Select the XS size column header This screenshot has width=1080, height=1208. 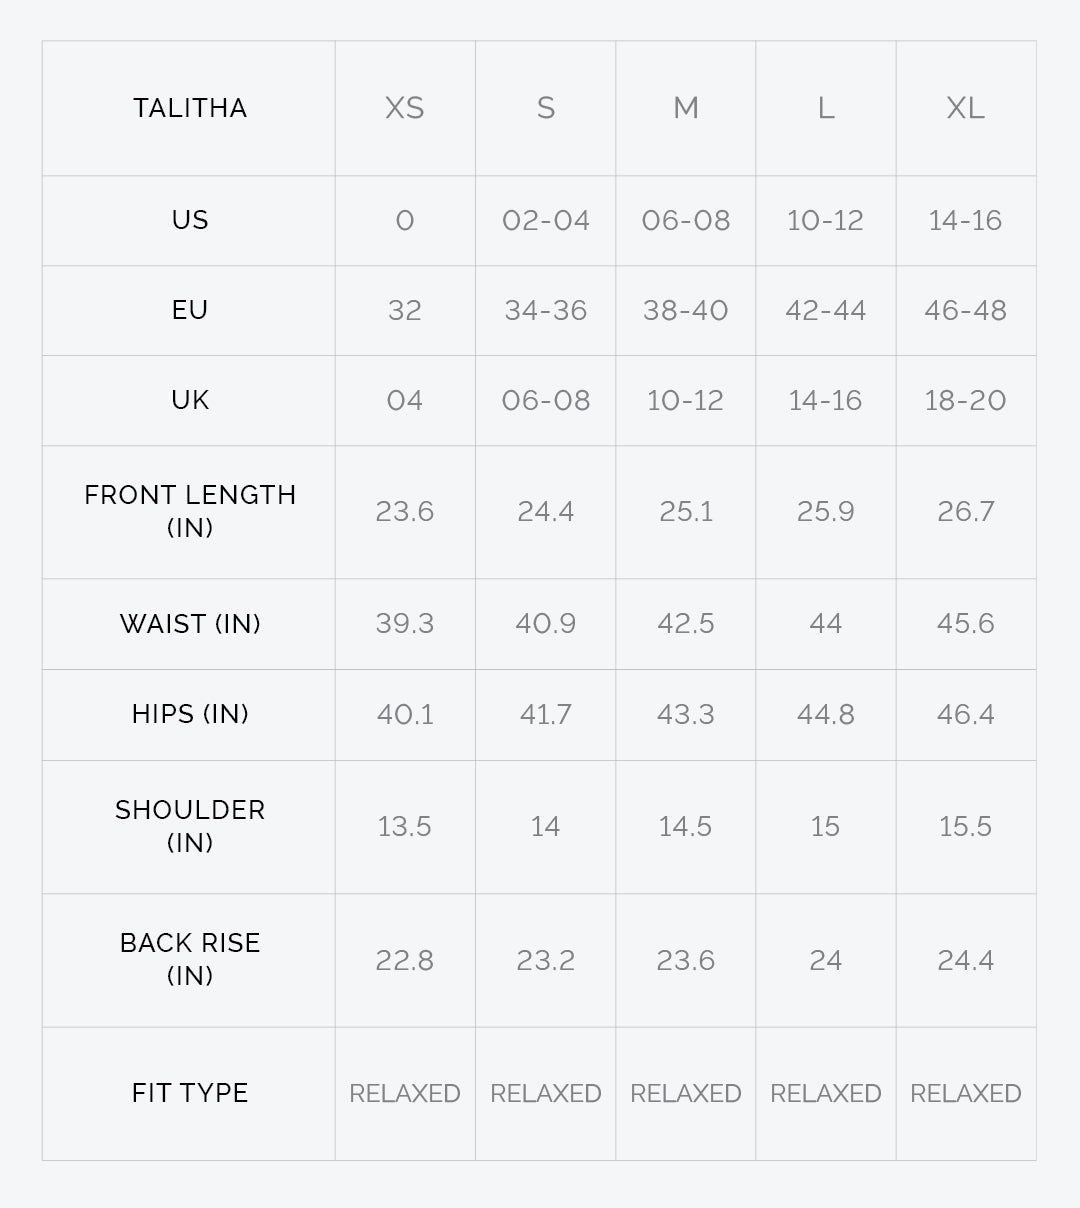(405, 108)
